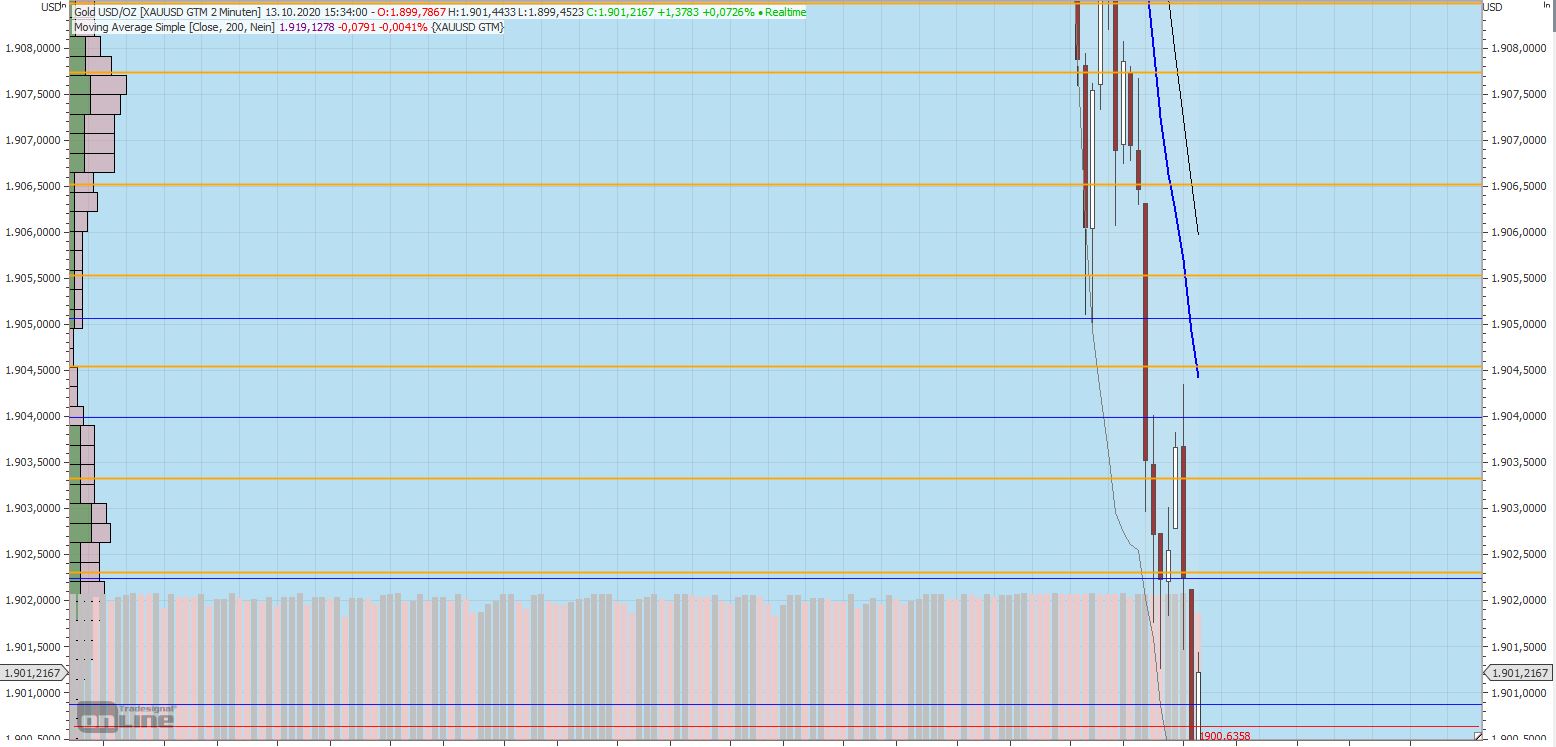Viewport: 1556px width, 747px height.
Task: Click '1.906,0000' on the right price axis
Action: tap(1518, 232)
